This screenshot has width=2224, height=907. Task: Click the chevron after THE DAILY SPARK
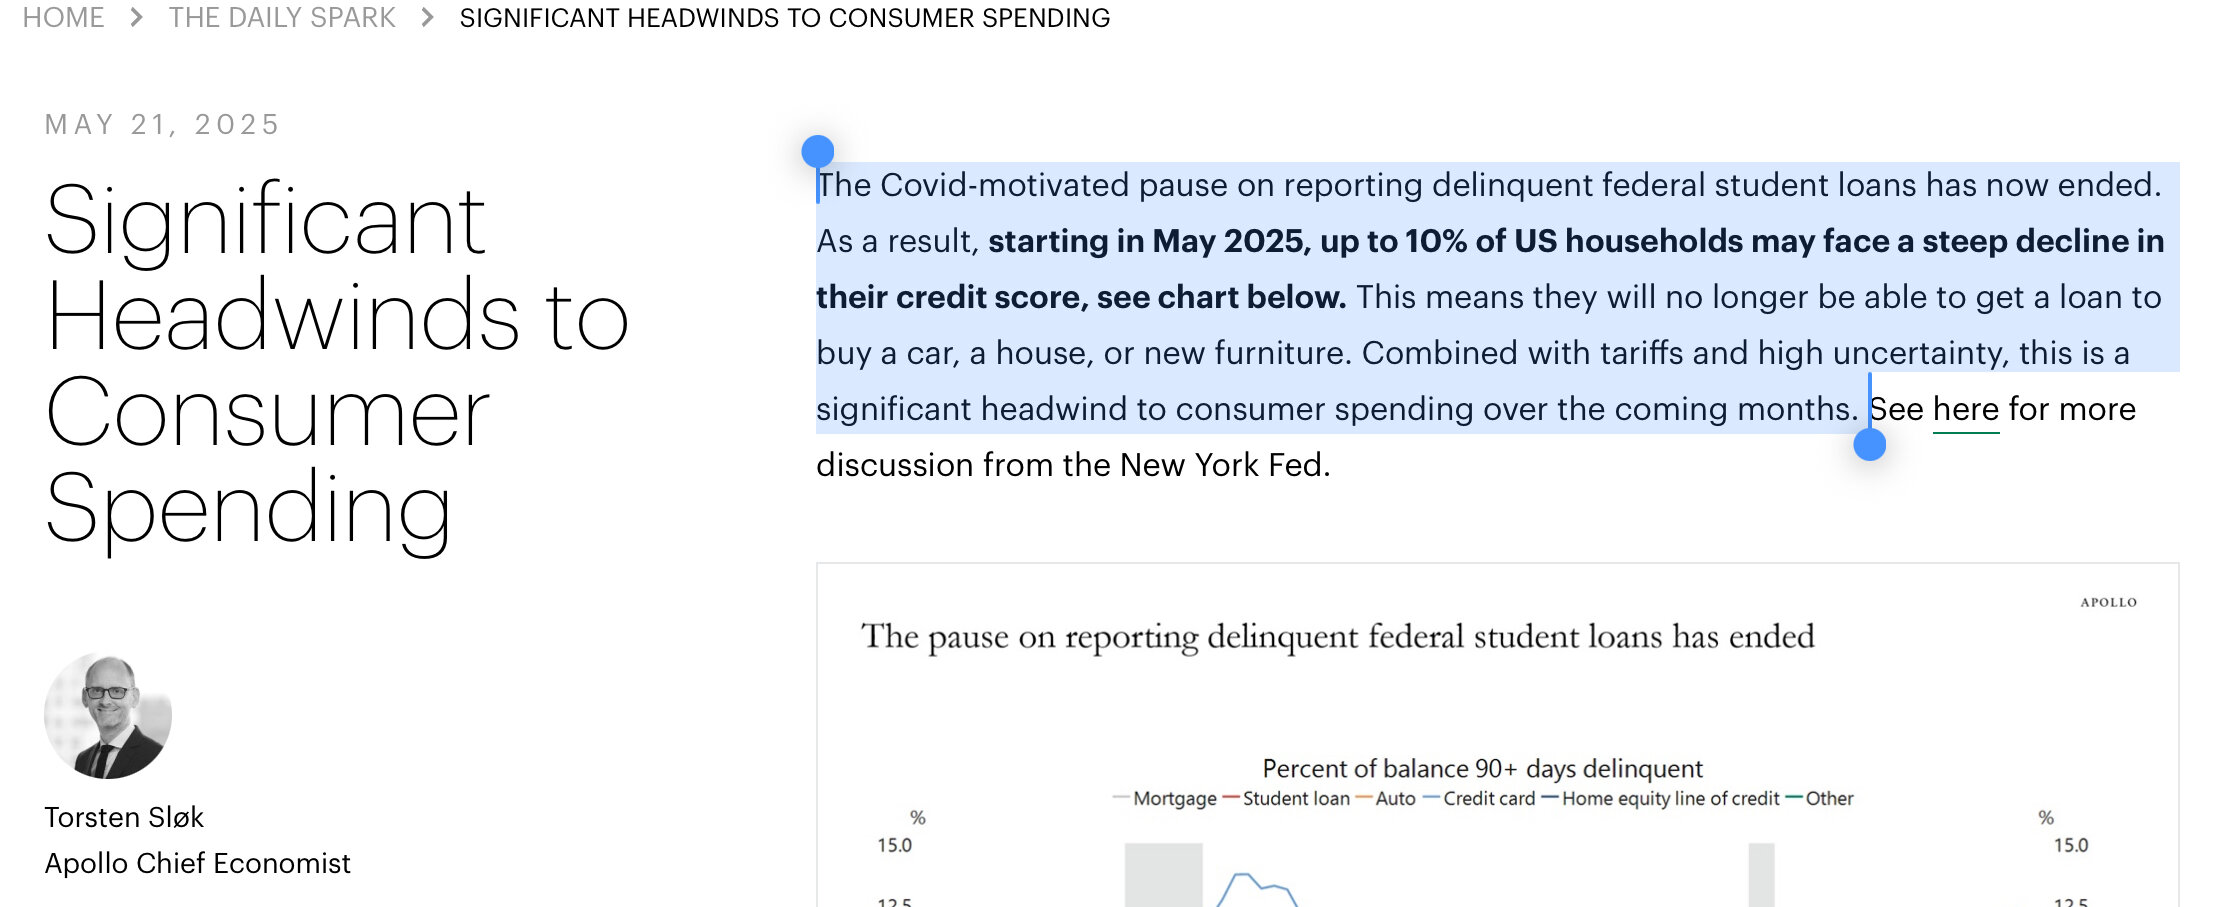pos(428,18)
